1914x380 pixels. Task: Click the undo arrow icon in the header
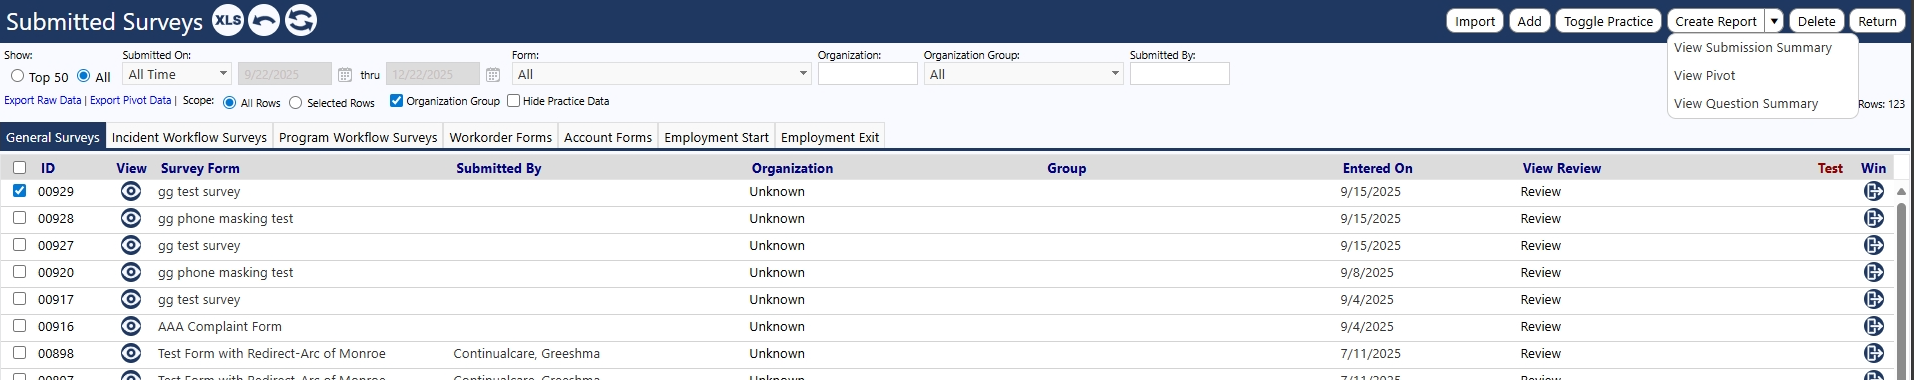tap(264, 20)
